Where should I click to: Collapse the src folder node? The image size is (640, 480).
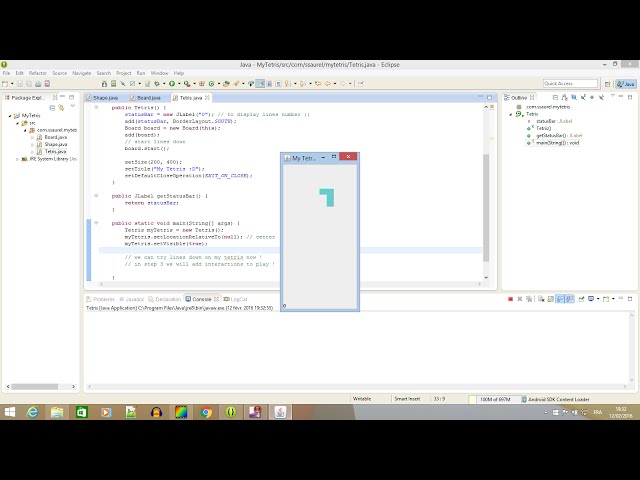click(18, 123)
